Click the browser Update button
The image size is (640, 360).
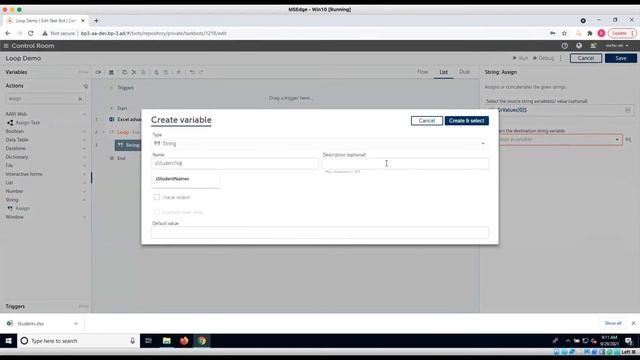tap(622, 33)
